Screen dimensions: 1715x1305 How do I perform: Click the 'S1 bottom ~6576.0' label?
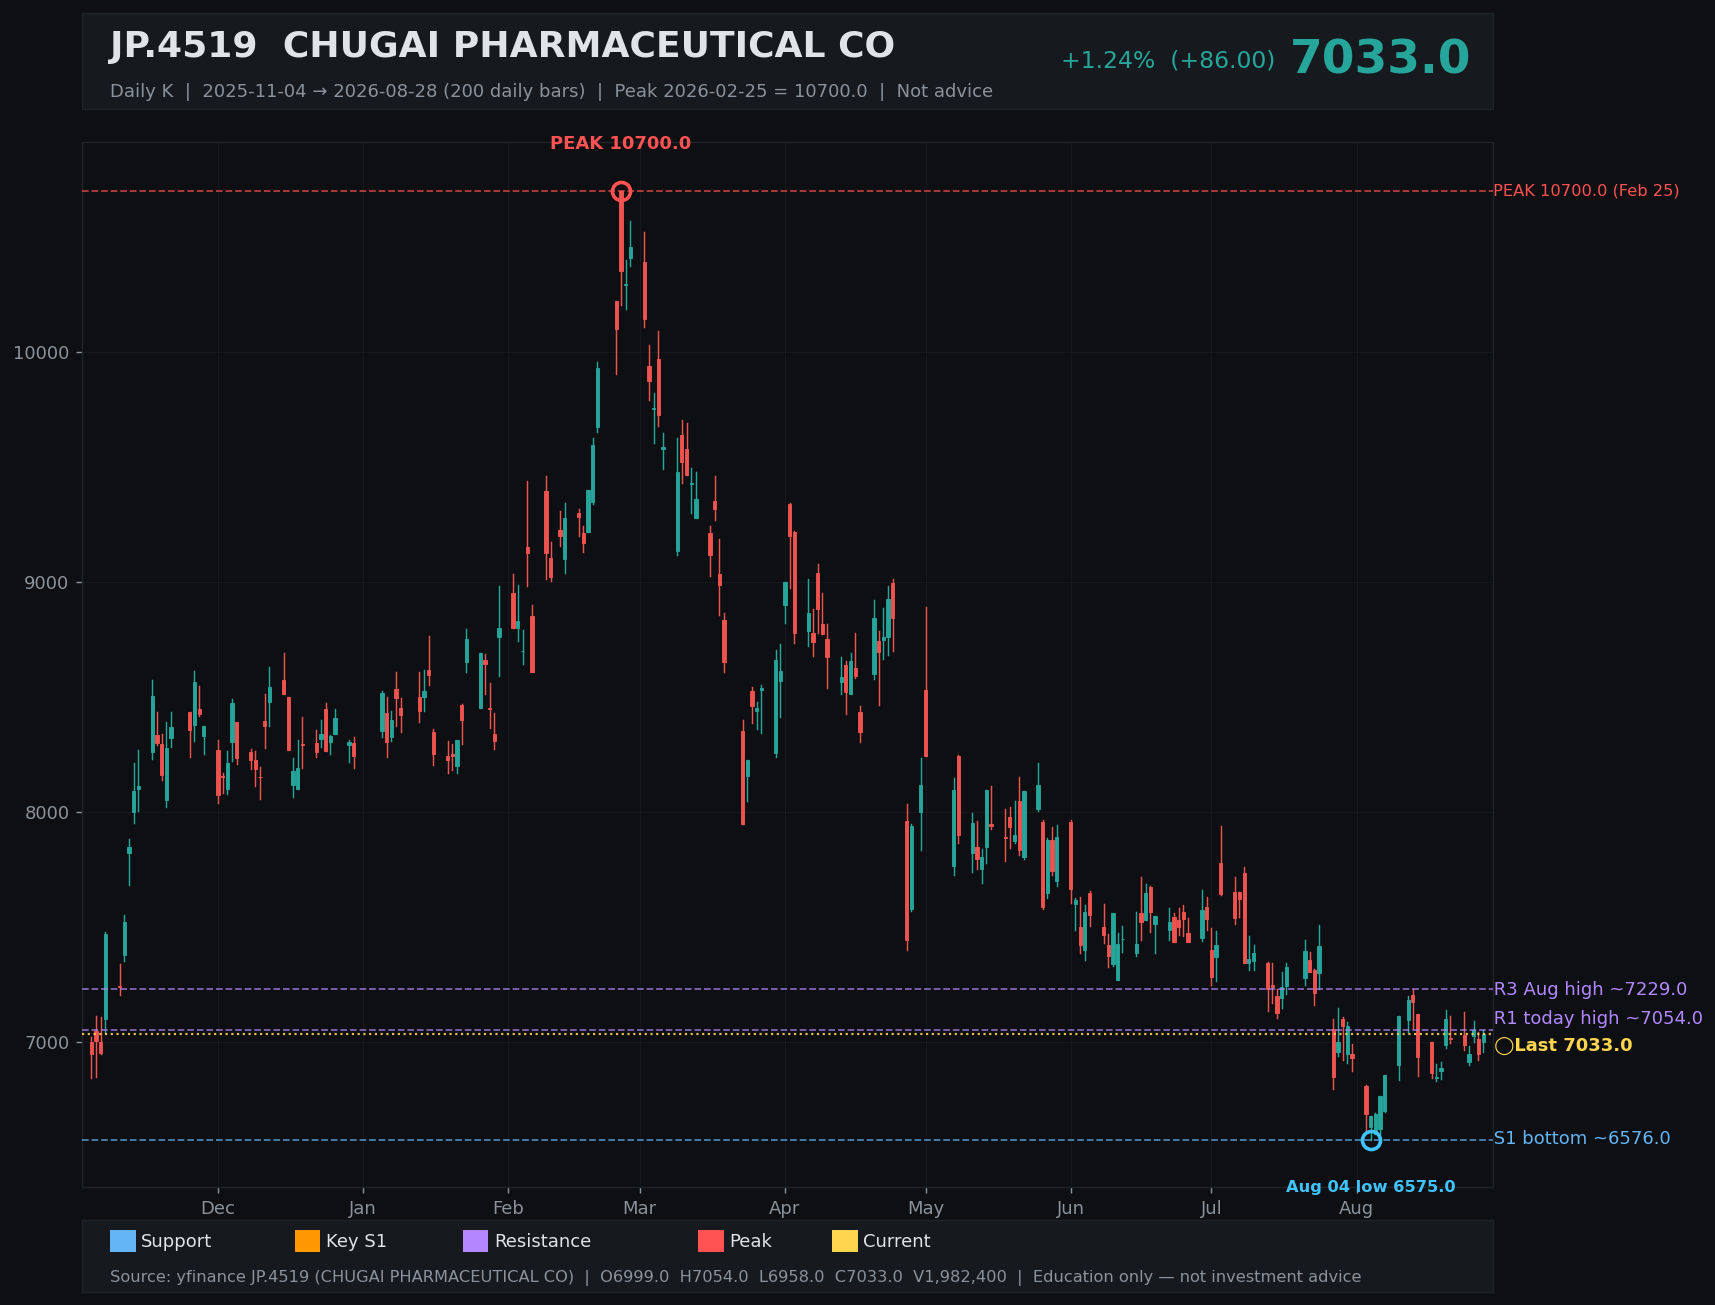1582,1138
